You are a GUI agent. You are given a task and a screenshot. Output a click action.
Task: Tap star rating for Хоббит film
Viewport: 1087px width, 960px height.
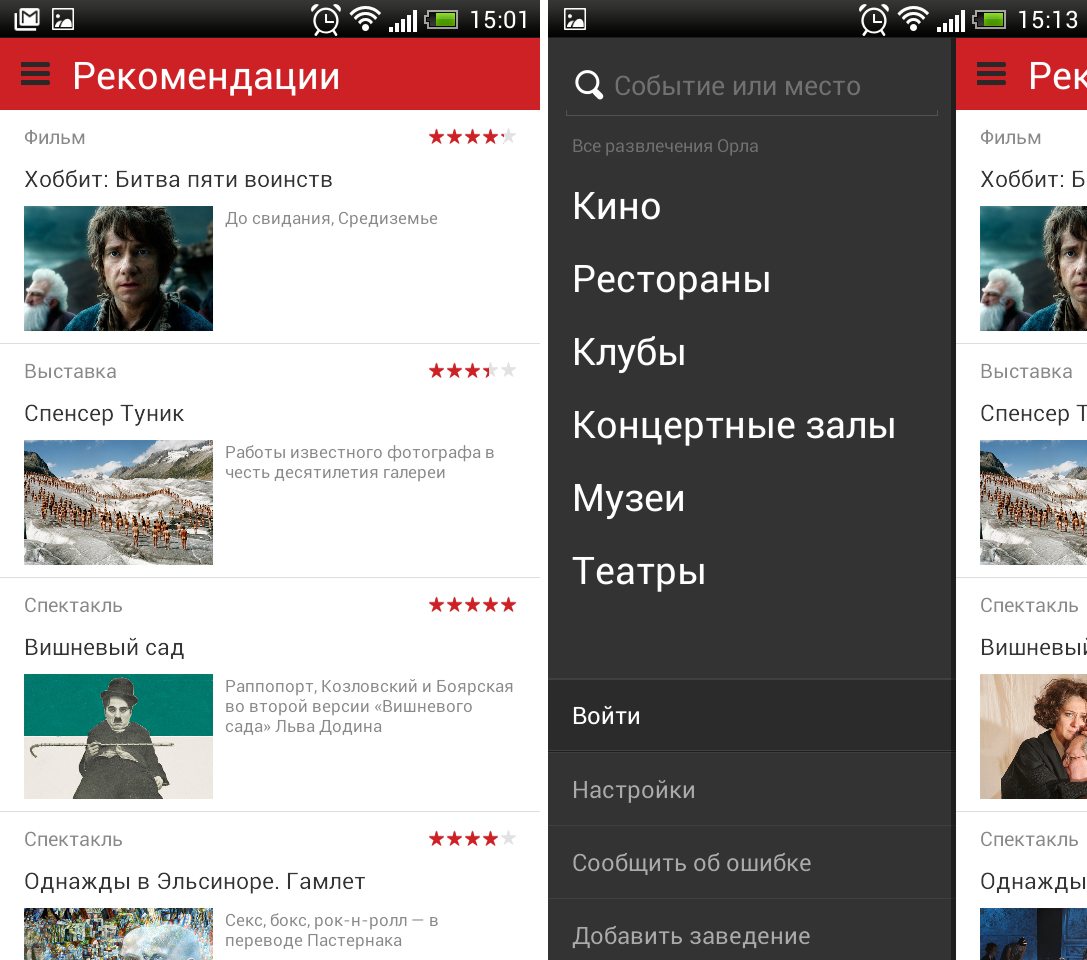pyautogui.click(x=472, y=137)
